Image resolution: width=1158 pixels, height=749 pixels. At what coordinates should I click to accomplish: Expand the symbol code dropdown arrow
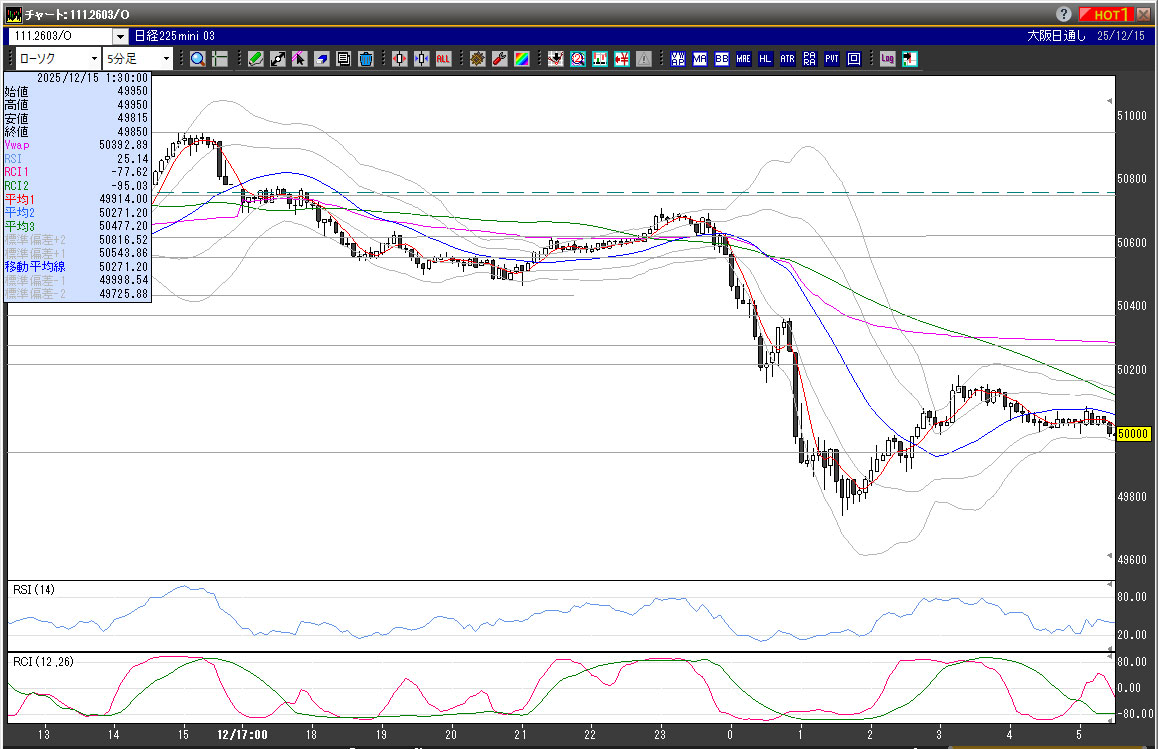pos(120,36)
